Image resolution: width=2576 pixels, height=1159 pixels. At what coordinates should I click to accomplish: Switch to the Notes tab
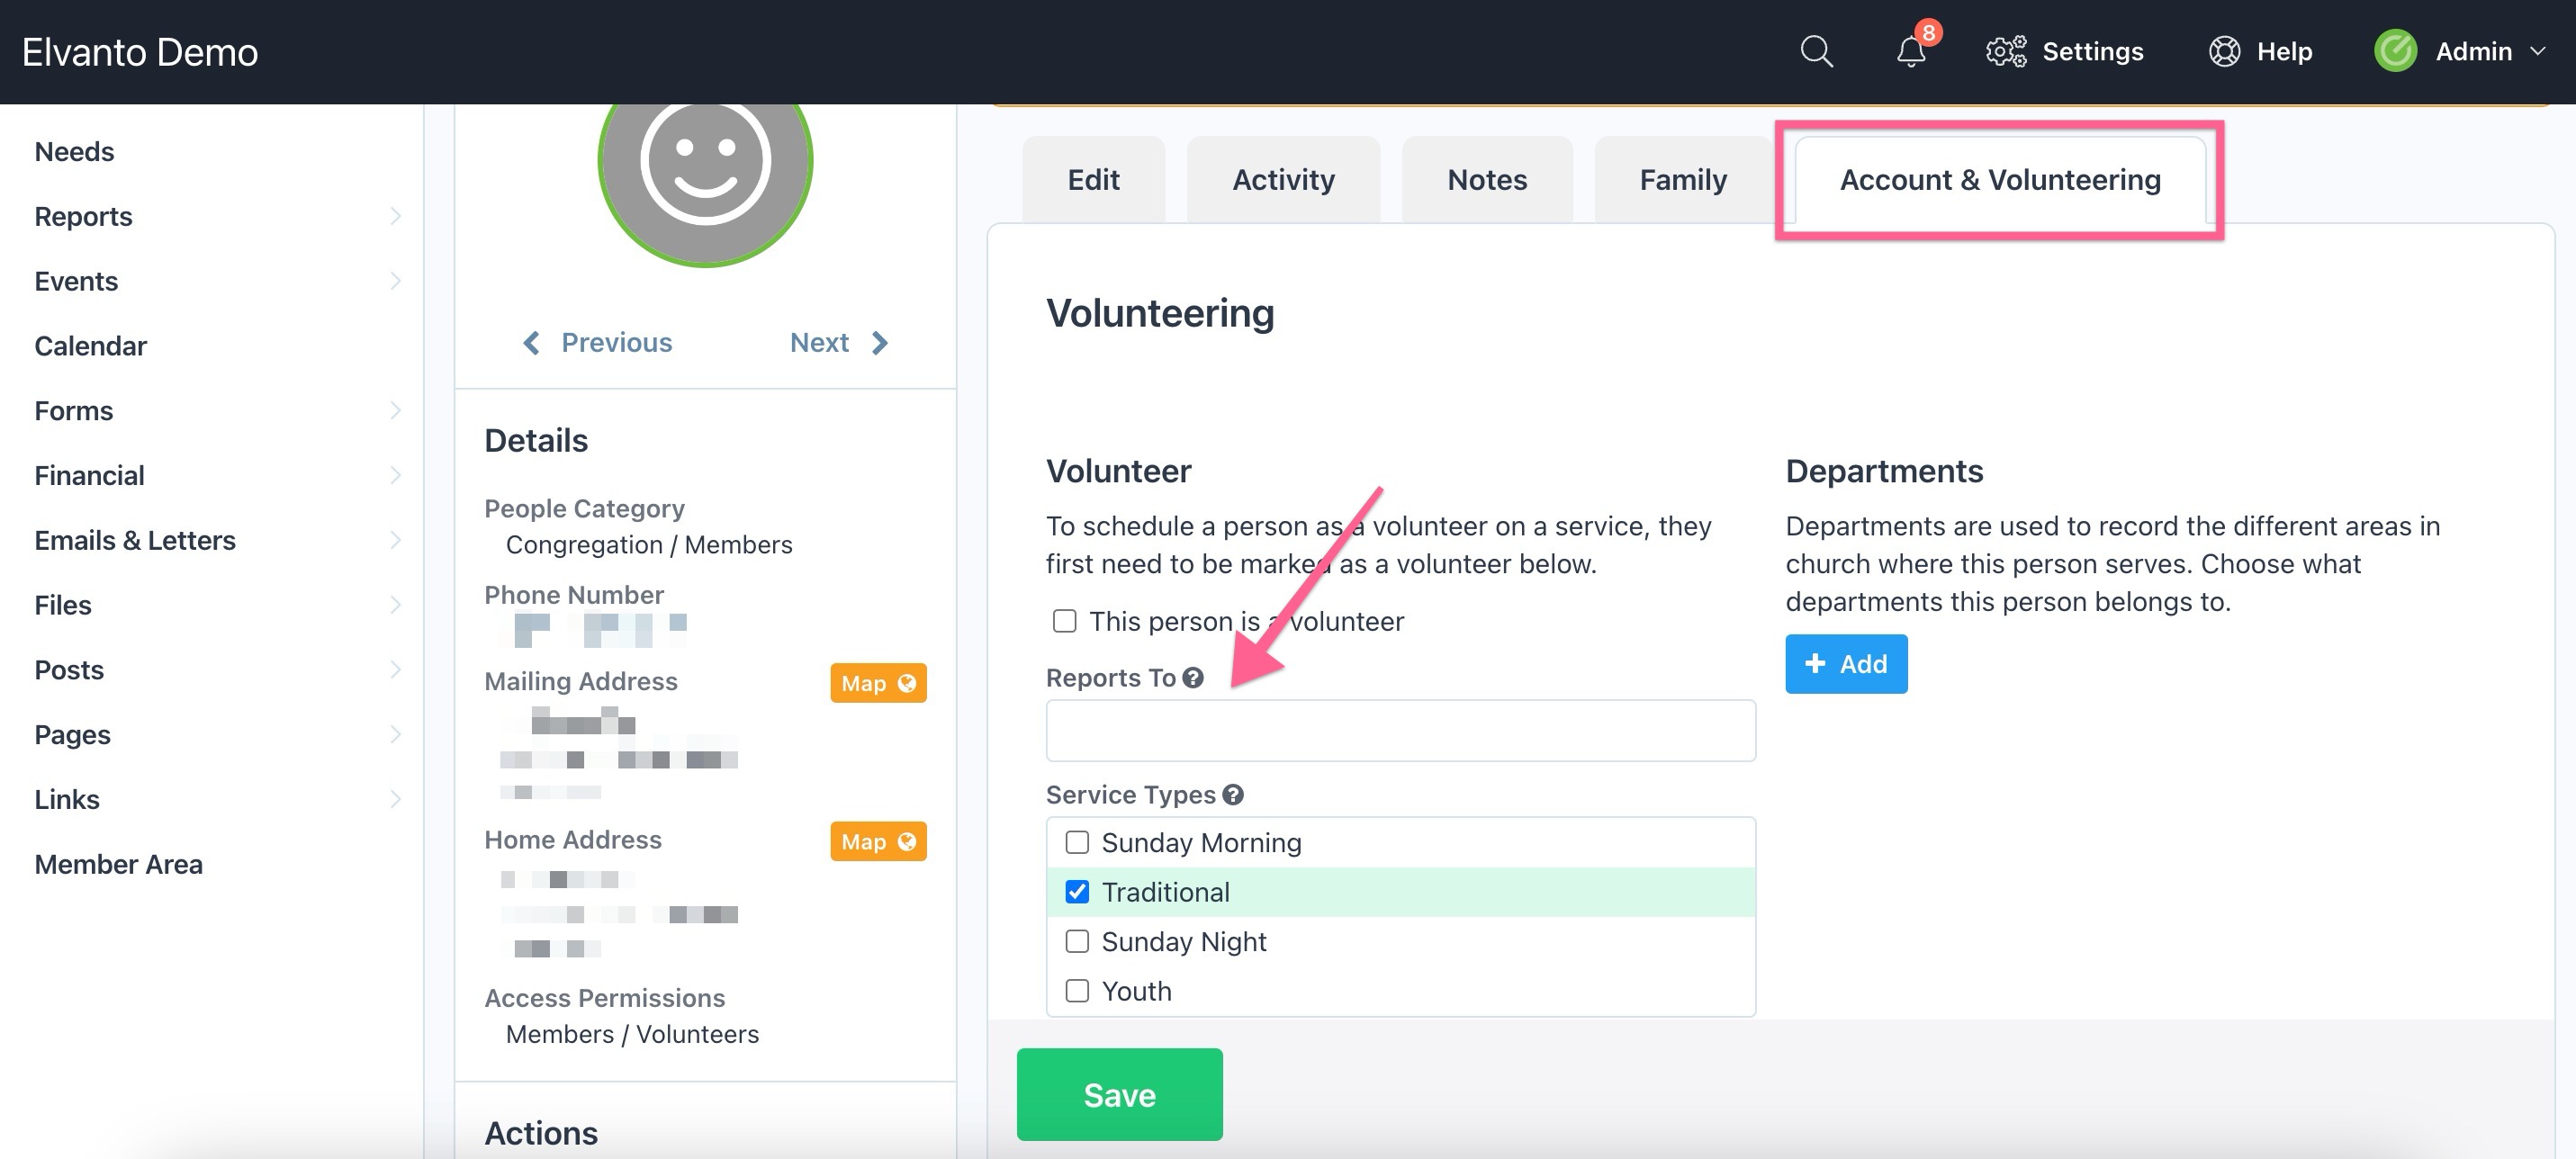coord(1487,179)
